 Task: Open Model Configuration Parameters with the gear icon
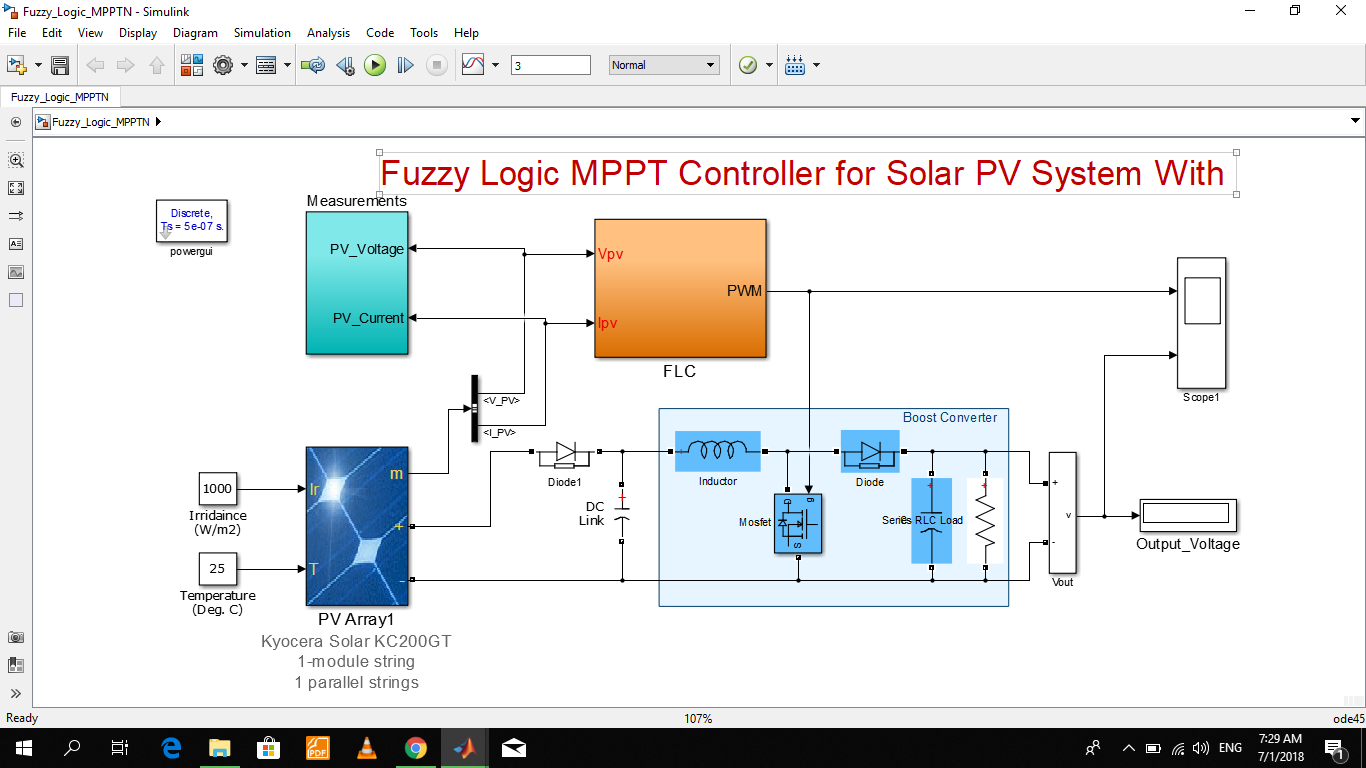pyautogui.click(x=223, y=65)
